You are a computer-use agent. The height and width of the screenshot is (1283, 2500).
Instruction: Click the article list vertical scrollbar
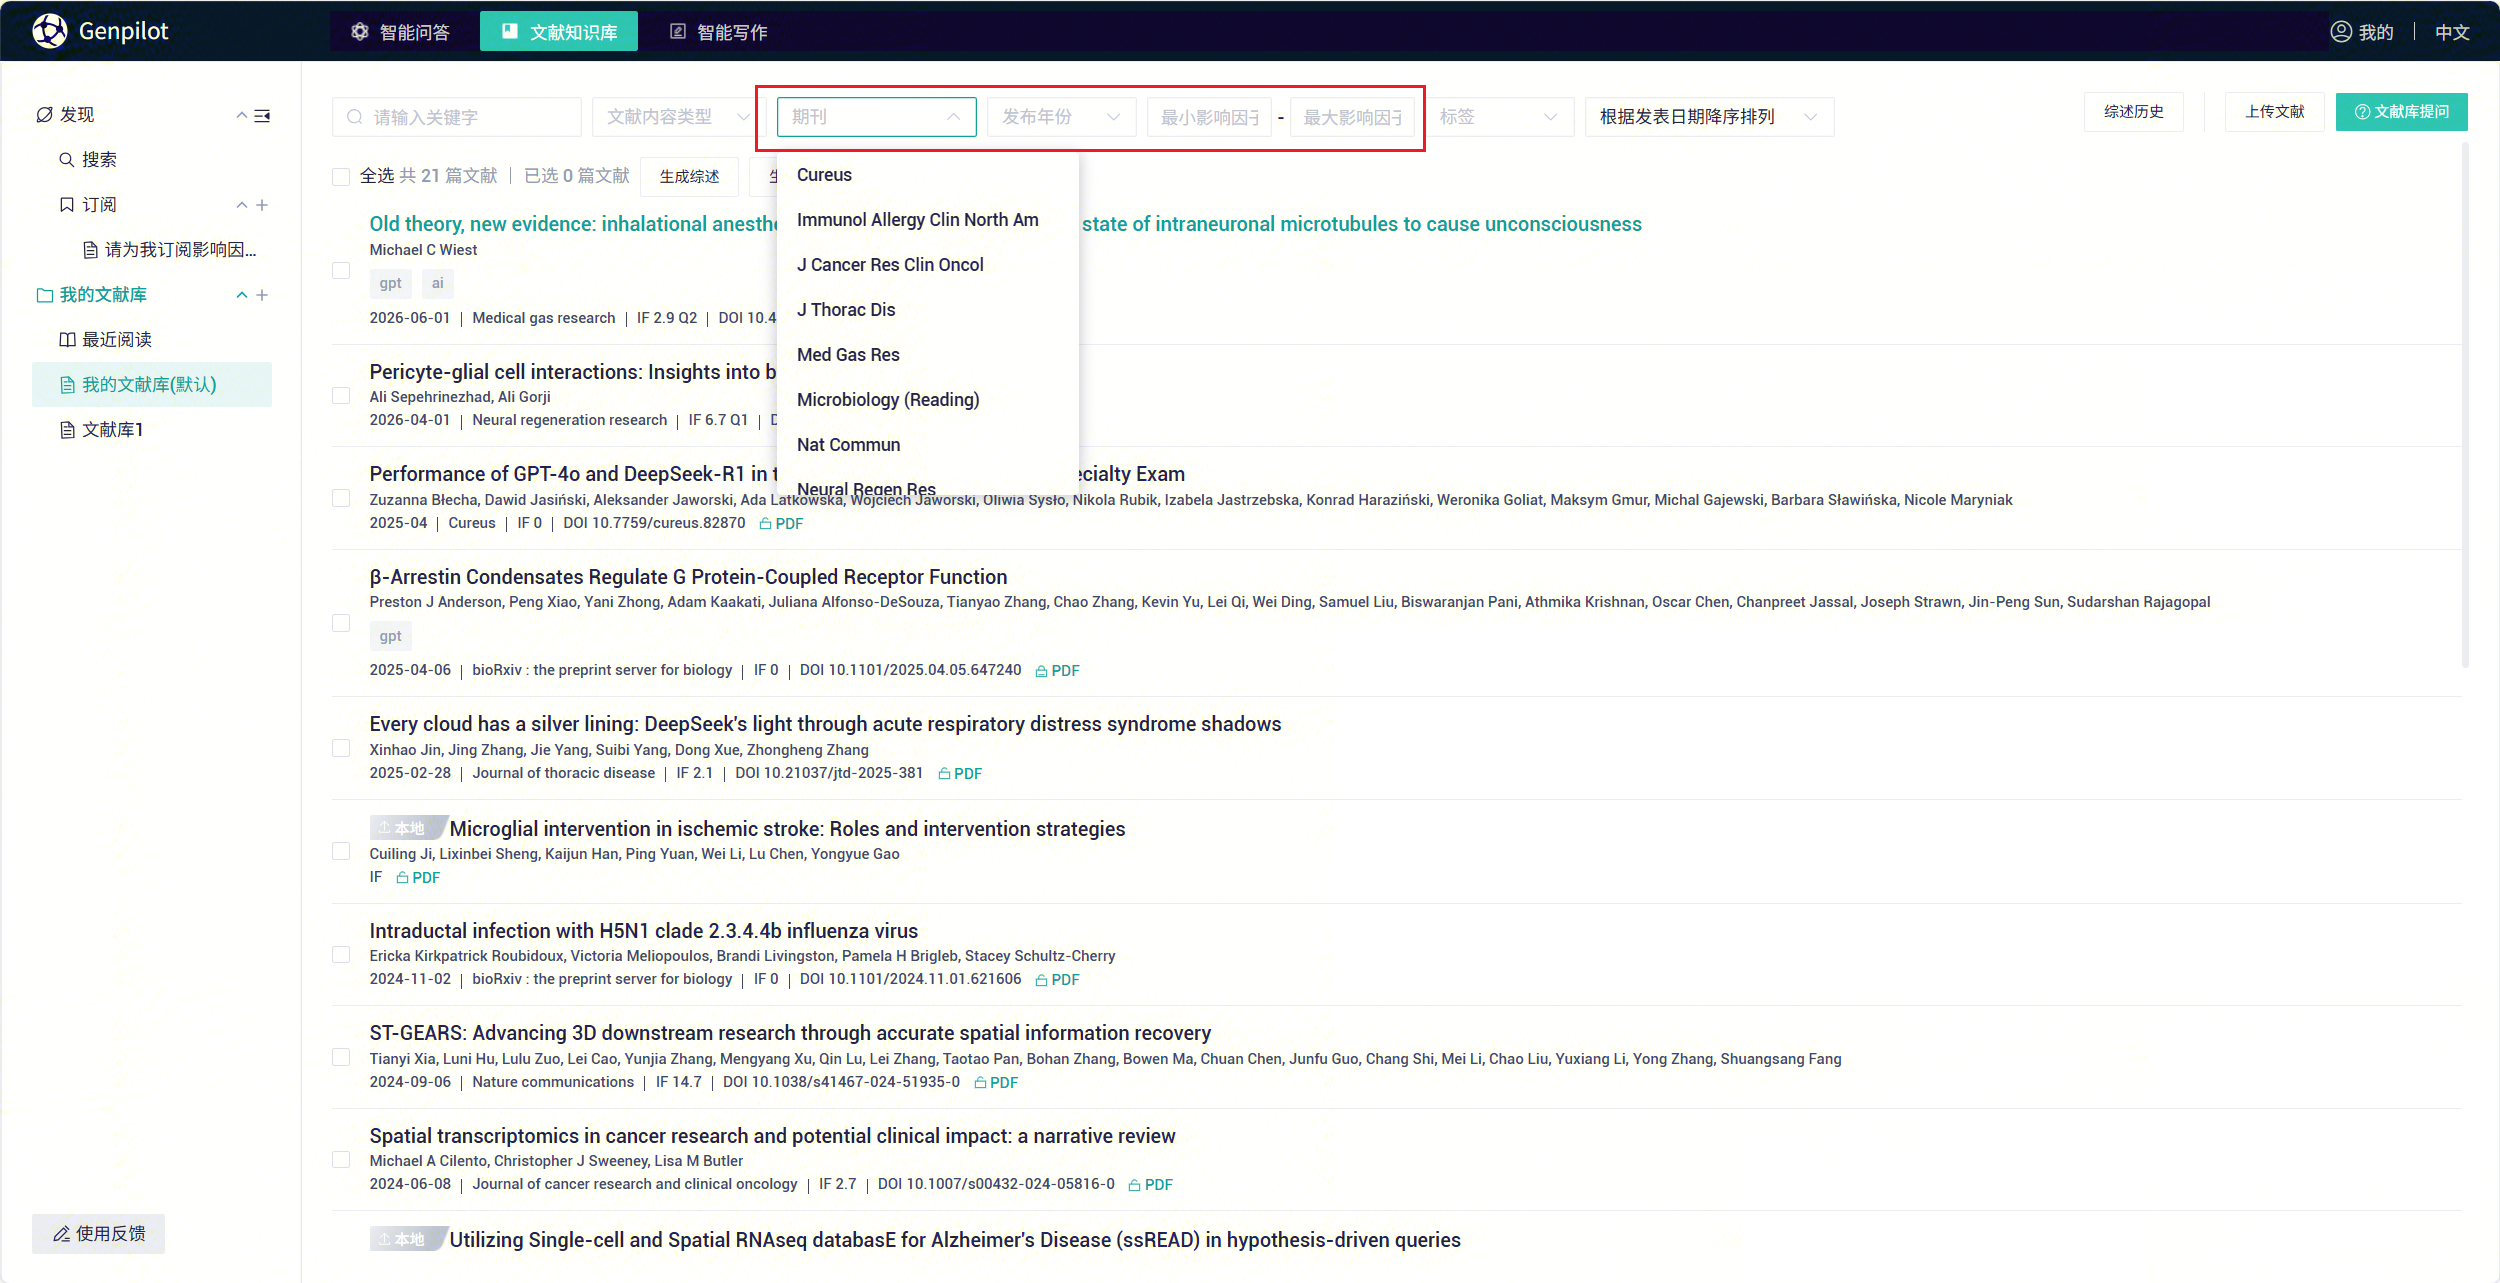[2465, 400]
